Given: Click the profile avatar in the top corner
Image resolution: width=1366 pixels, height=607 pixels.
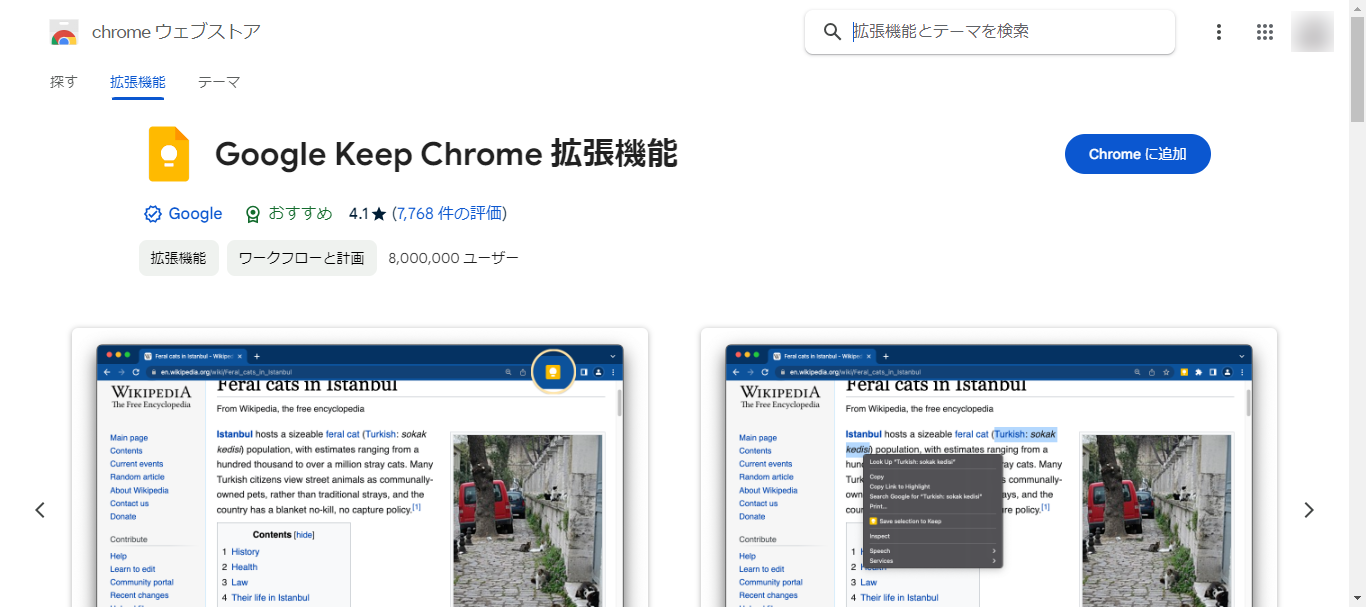Looking at the screenshot, I should pyautogui.click(x=1312, y=31).
